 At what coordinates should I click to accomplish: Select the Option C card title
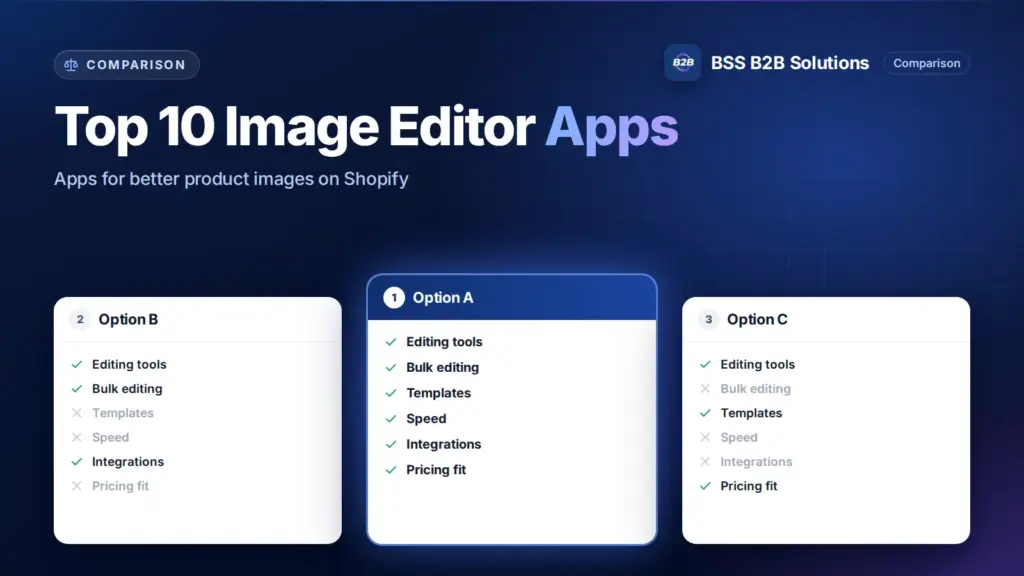click(757, 319)
